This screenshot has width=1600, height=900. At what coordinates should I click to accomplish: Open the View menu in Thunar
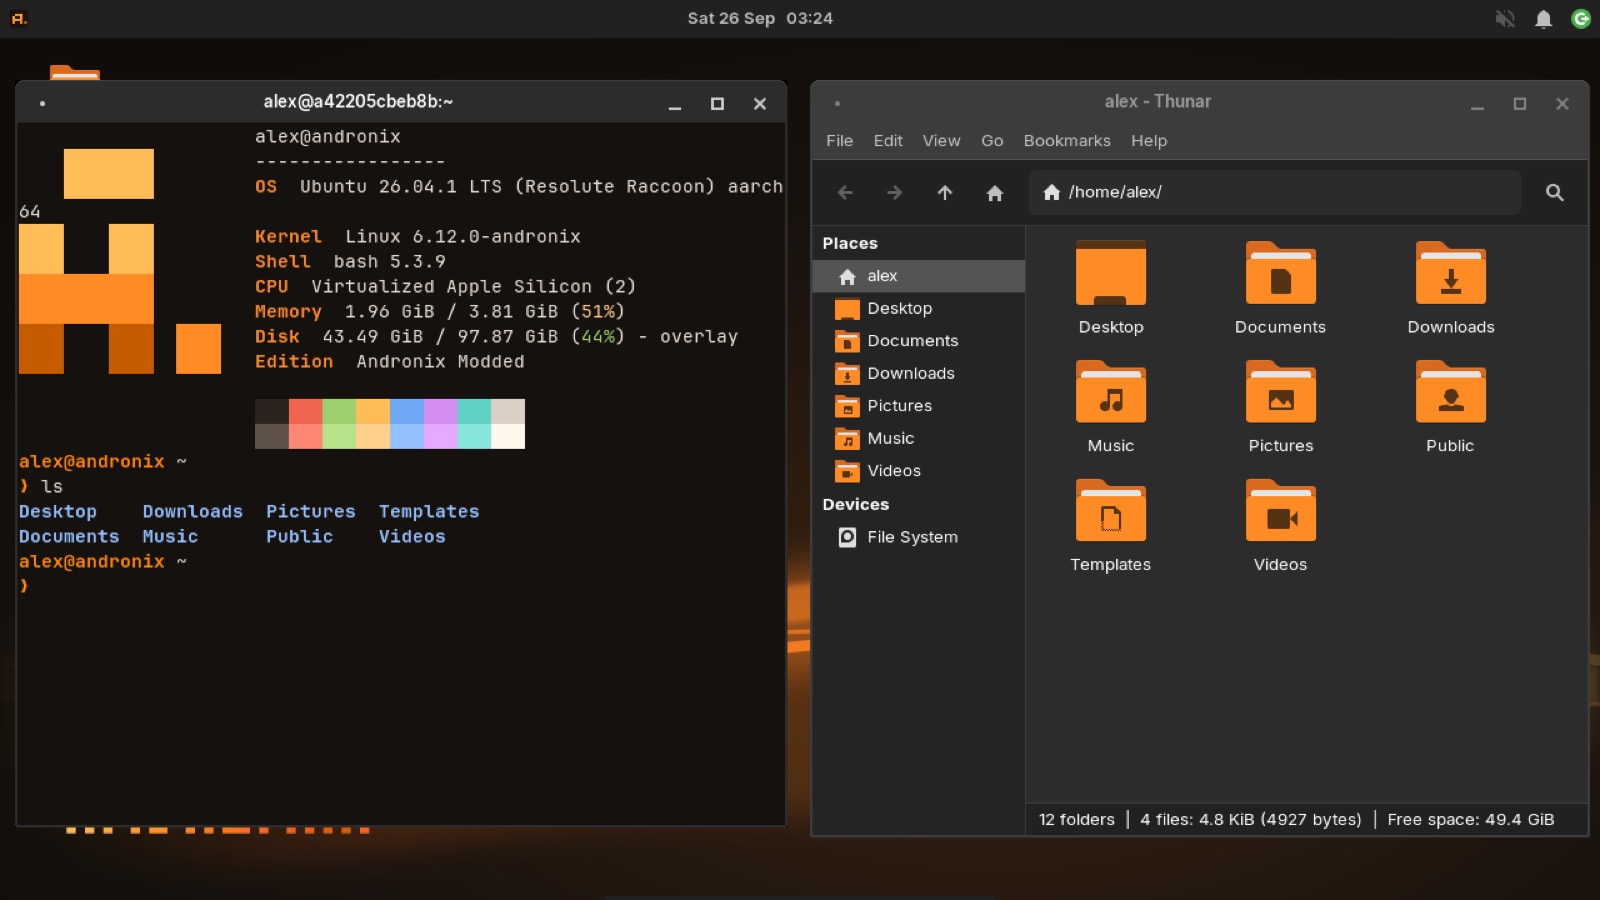pos(941,141)
